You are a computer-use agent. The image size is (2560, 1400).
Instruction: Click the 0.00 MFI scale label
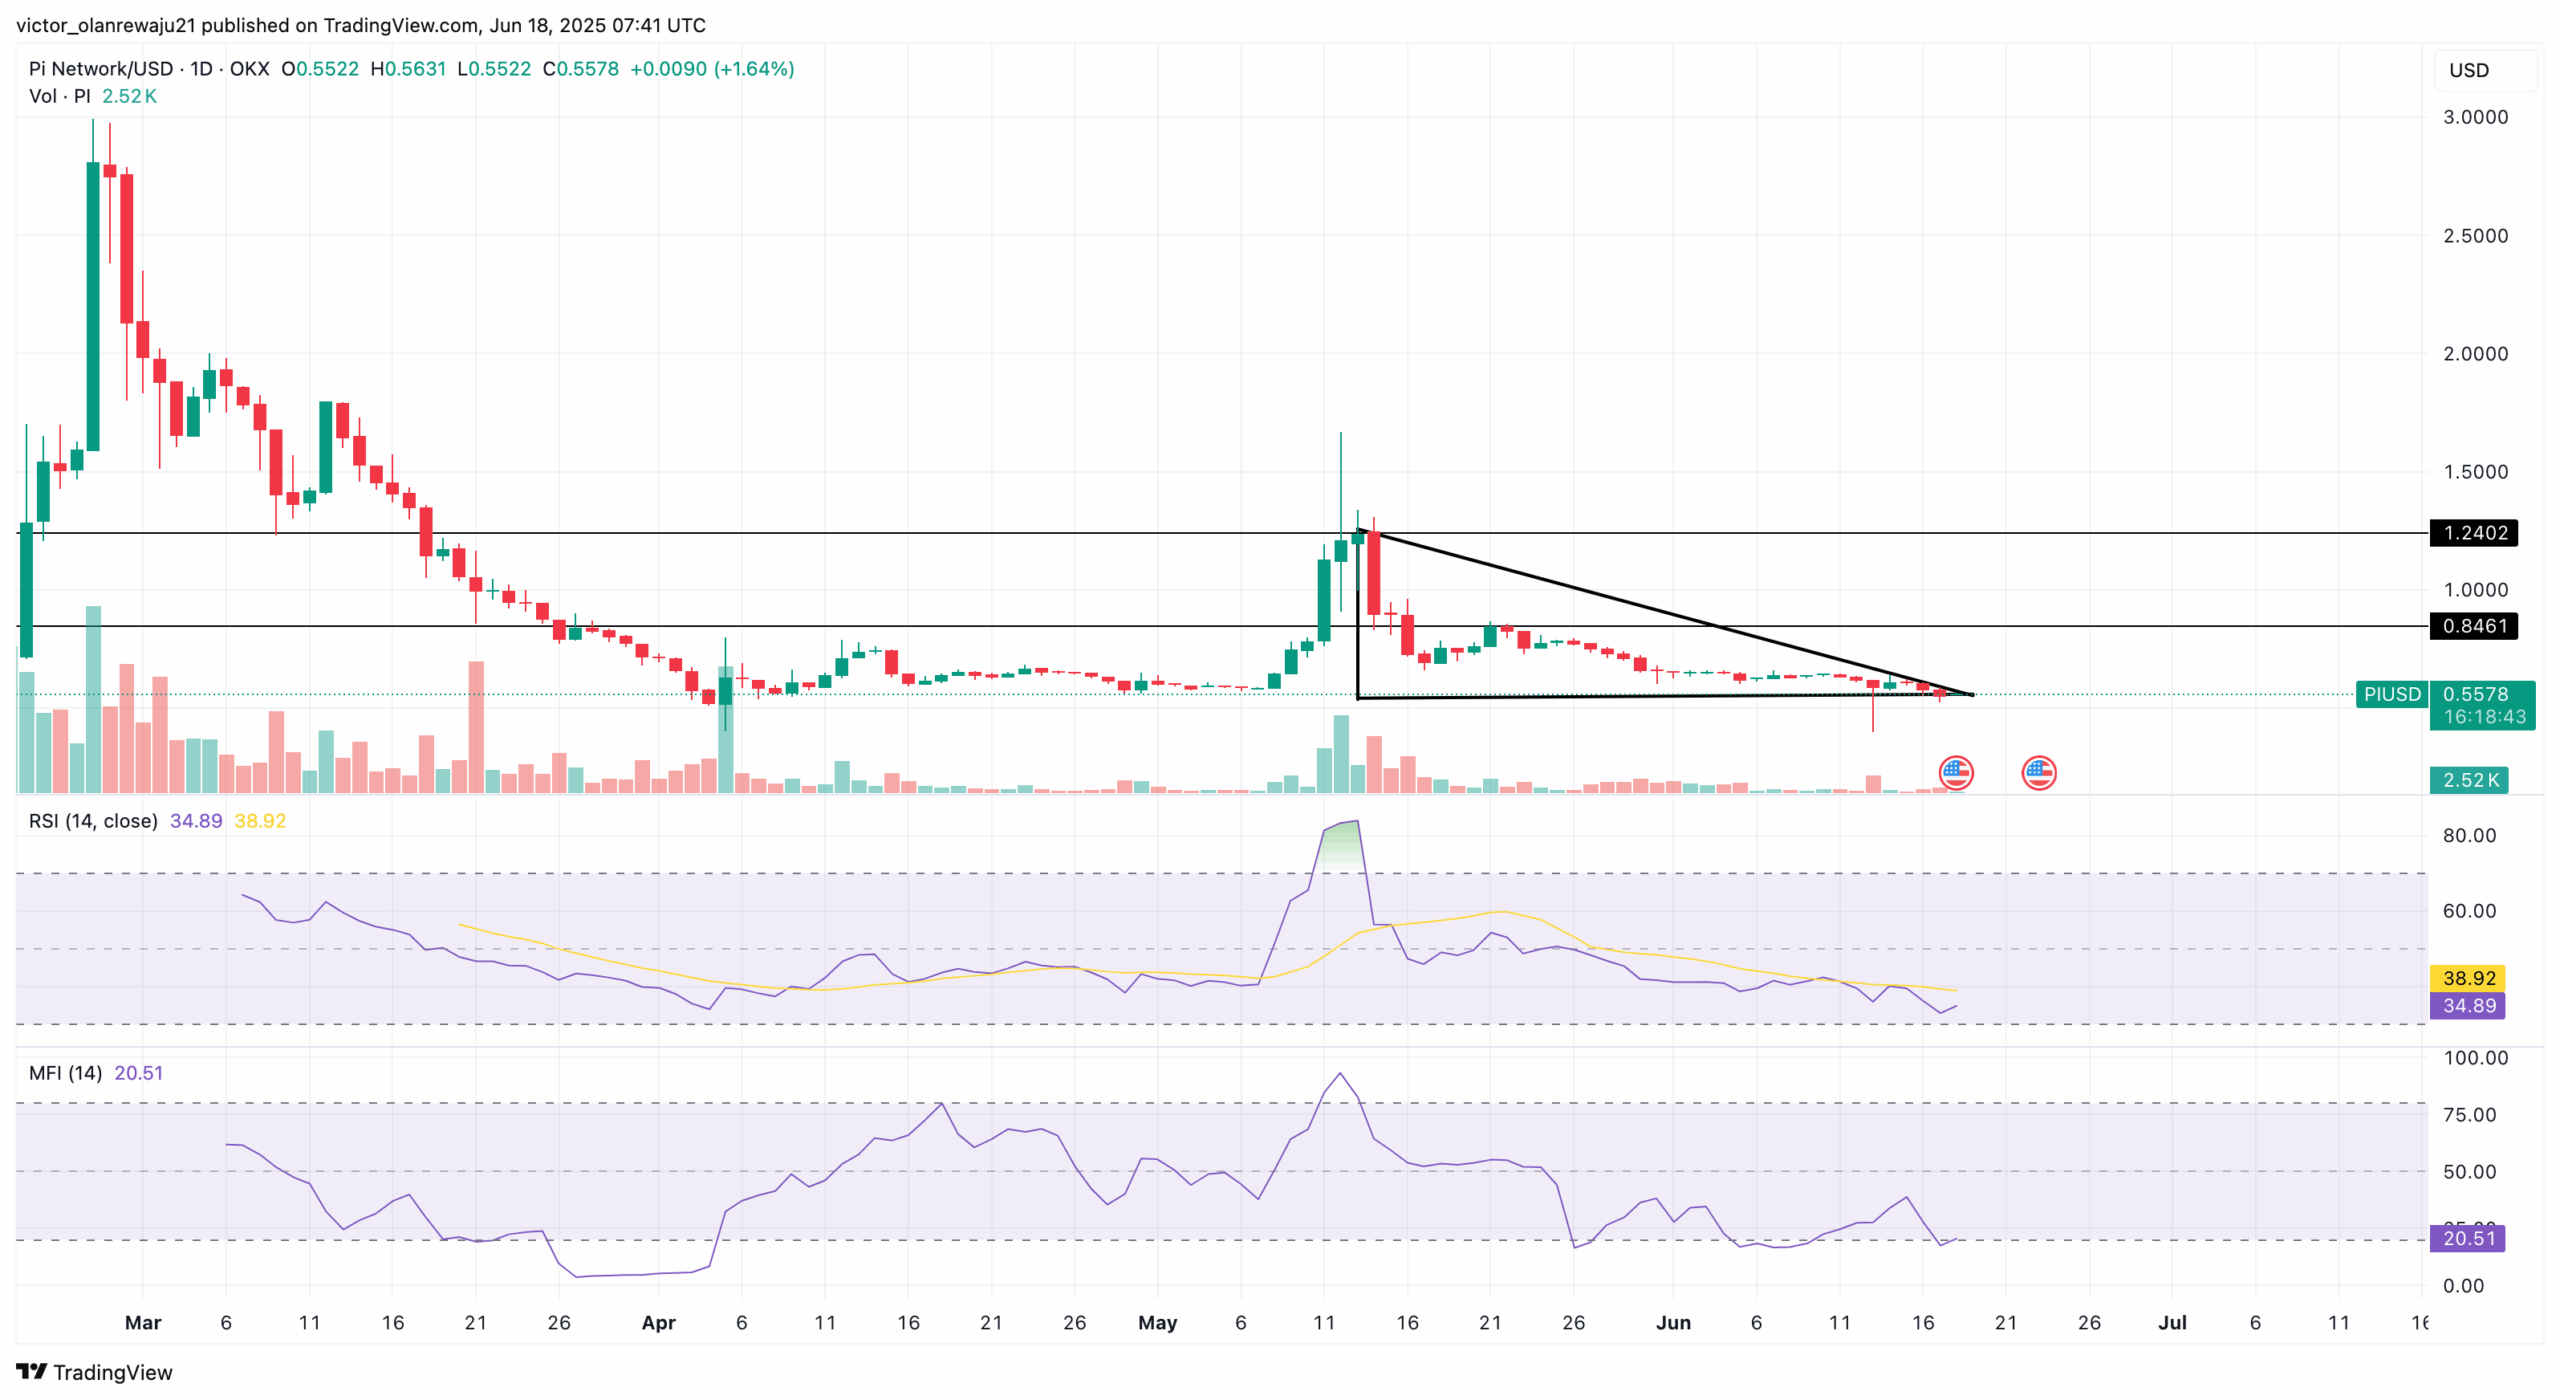pyautogui.click(x=2463, y=1286)
